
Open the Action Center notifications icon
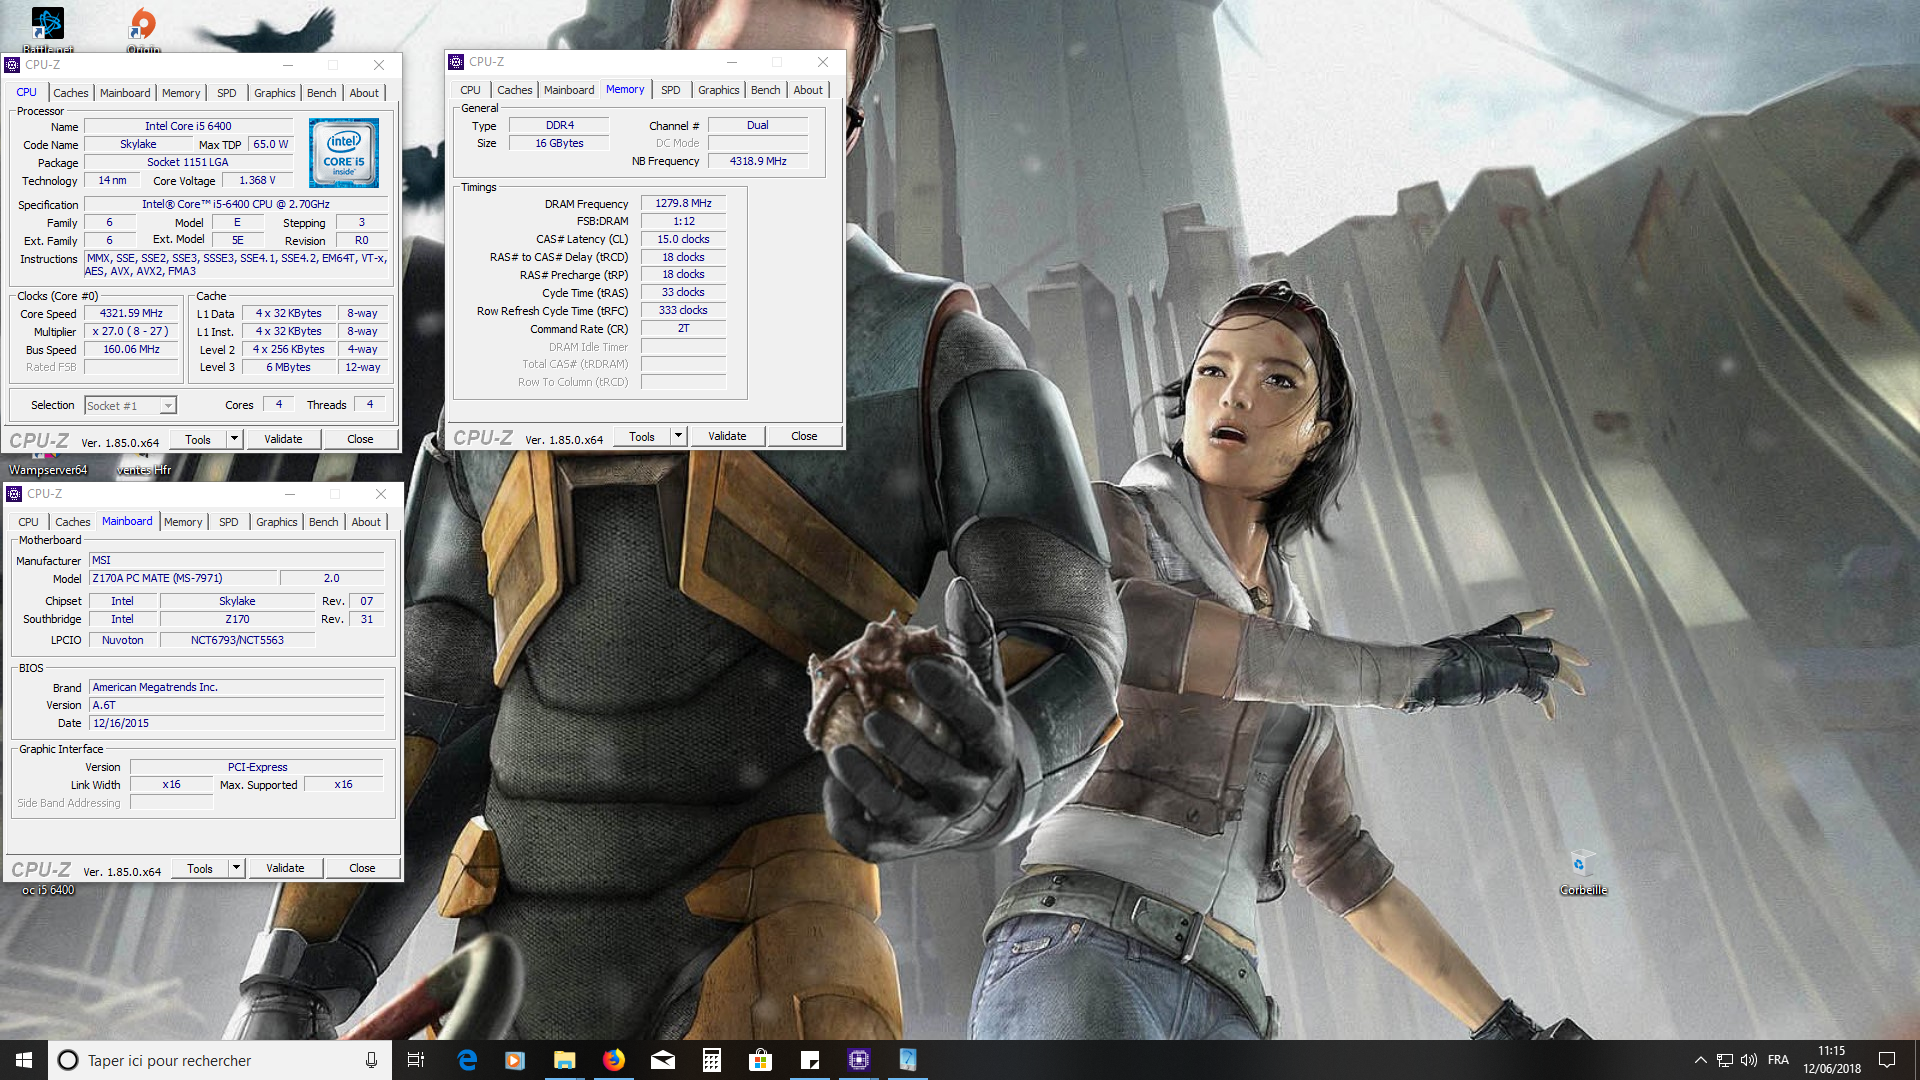click(1887, 1060)
